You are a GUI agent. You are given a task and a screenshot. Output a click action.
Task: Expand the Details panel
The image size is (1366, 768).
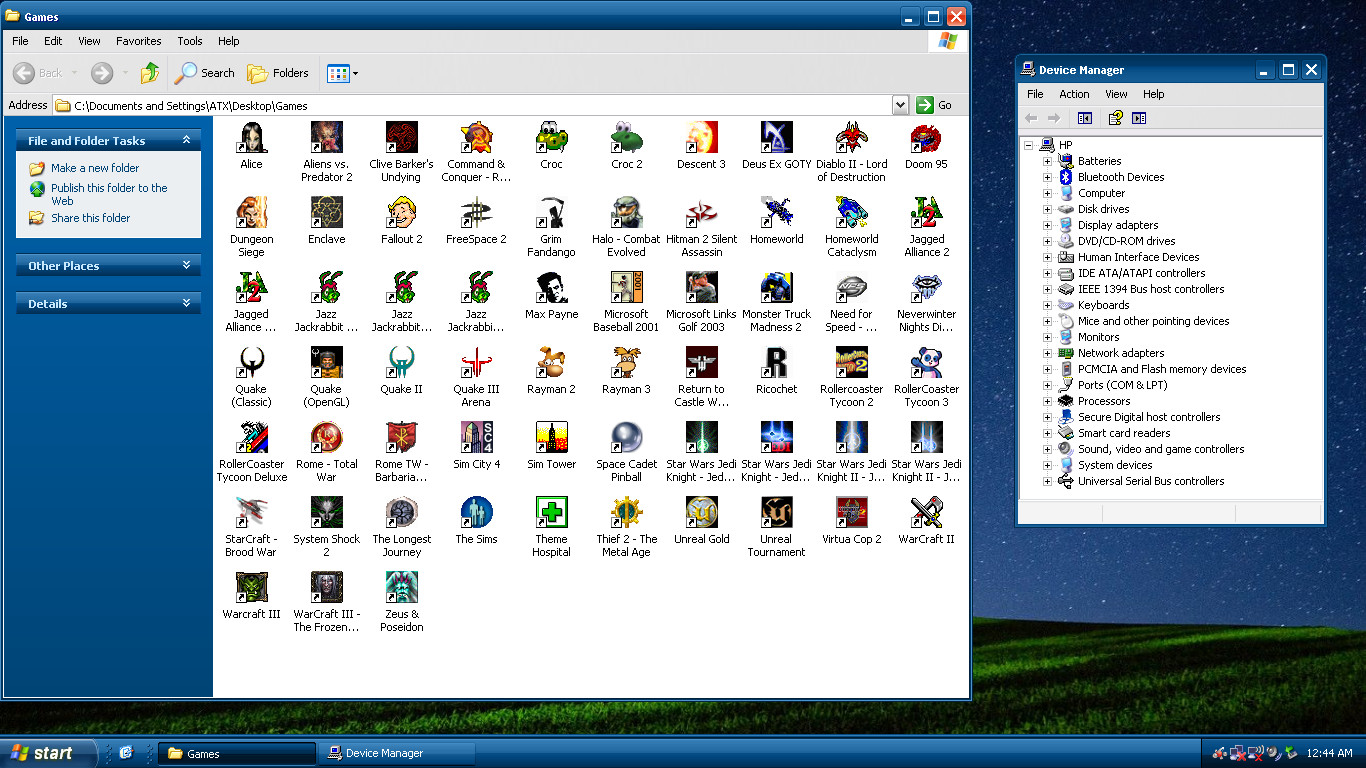pos(186,304)
